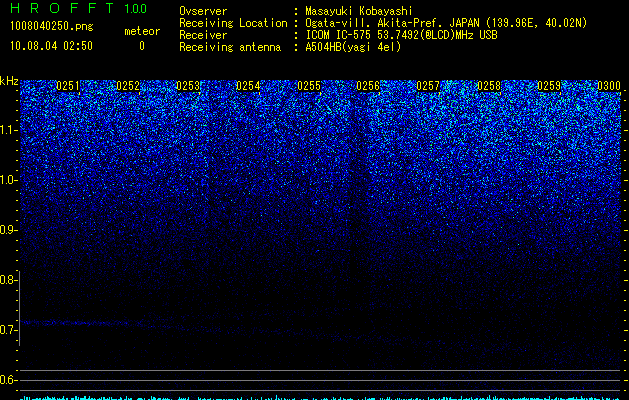This screenshot has height=400, width=629.
Task: Click the 0251 time marker
Action: [x=68, y=86]
